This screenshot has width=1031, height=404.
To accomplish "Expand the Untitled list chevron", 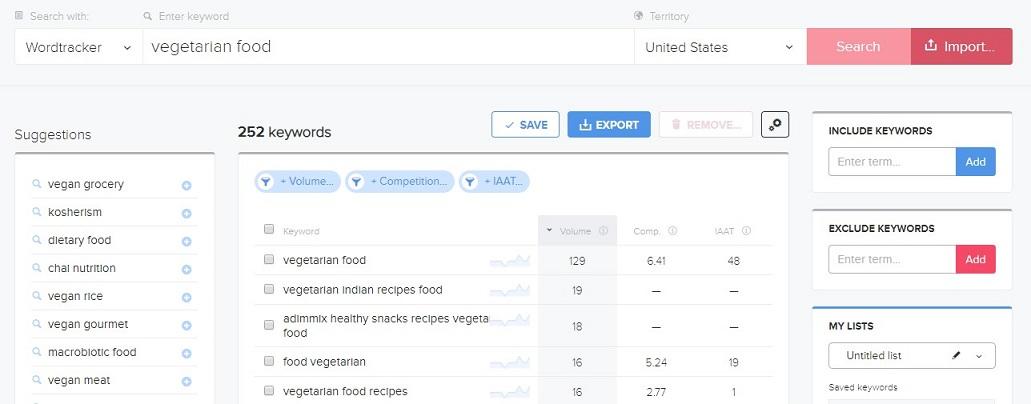I will click(978, 356).
